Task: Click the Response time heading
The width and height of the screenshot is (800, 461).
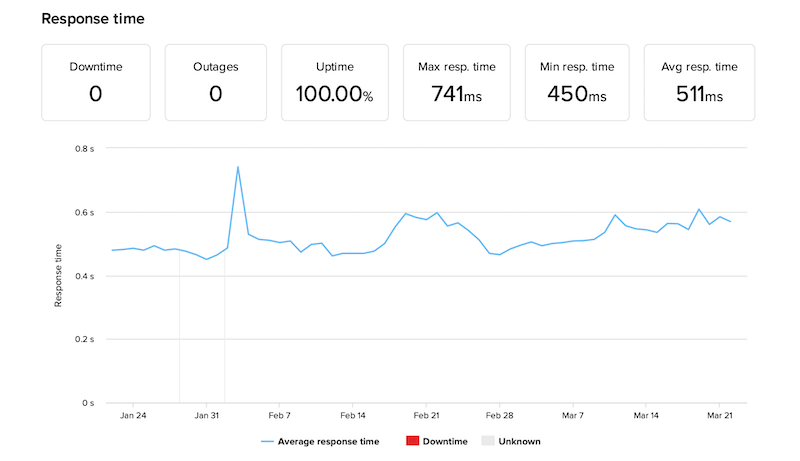Action: (92, 19)
